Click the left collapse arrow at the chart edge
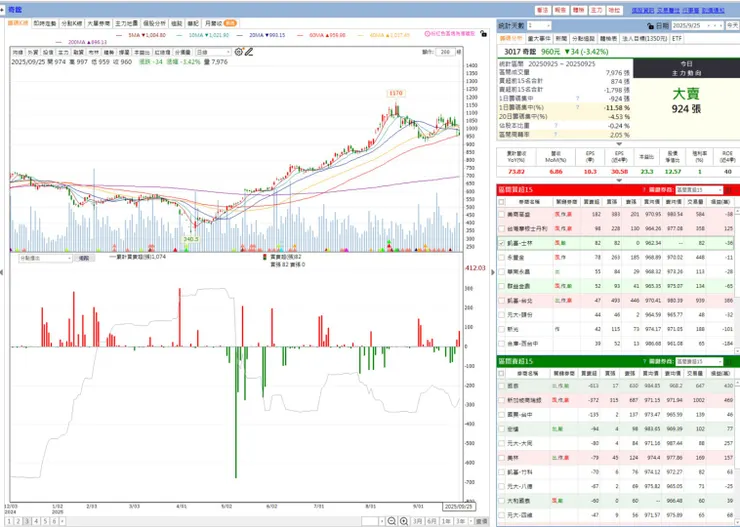The image size is (740, 527). [x=2, y=272]
